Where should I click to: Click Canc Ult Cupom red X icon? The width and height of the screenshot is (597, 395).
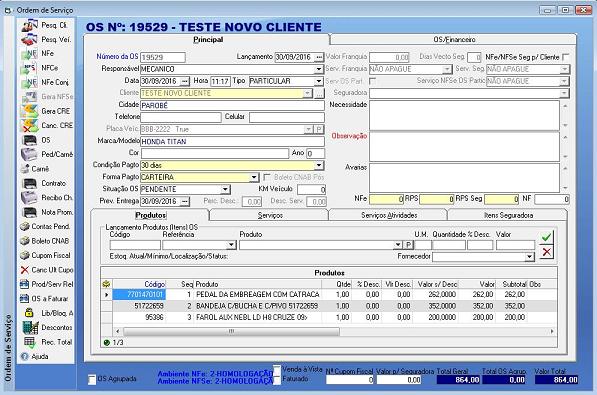click(x=25, y=270)
